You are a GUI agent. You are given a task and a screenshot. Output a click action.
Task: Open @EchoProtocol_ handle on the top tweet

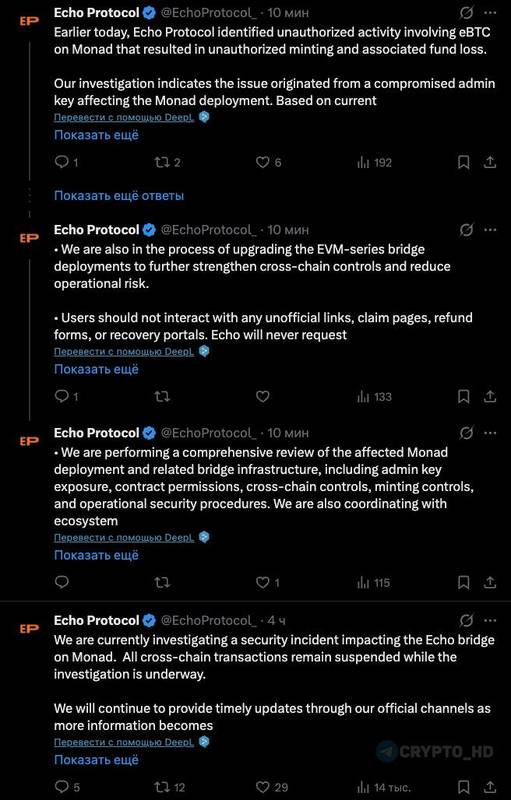click(209, 13)
